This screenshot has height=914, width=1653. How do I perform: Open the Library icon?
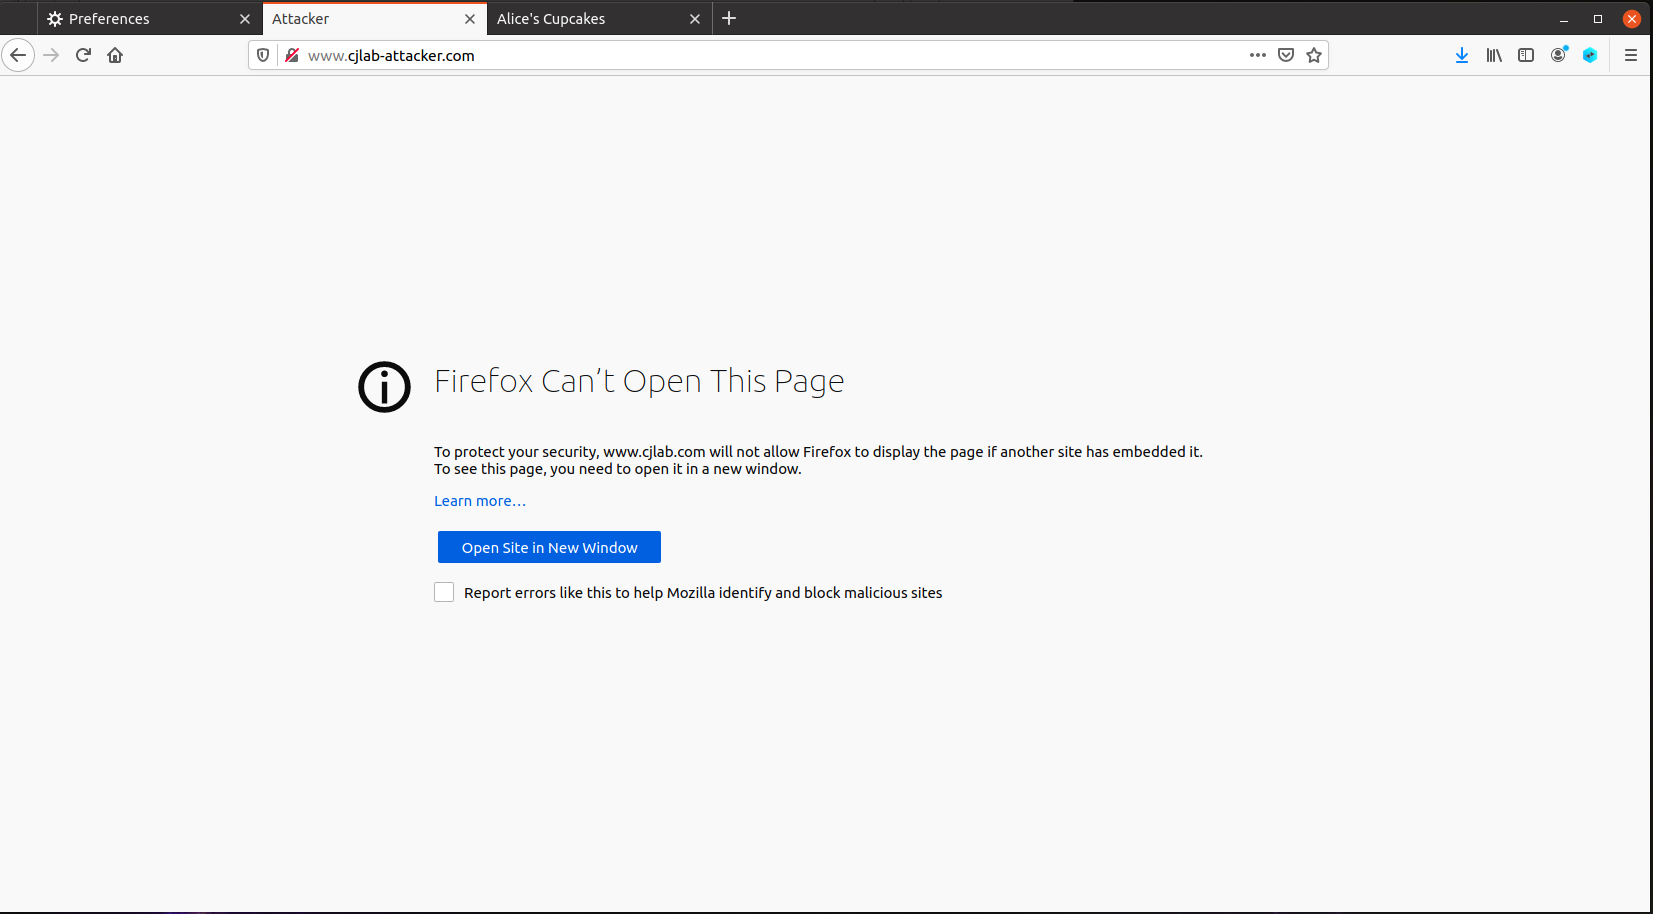tap(1494, 55)
